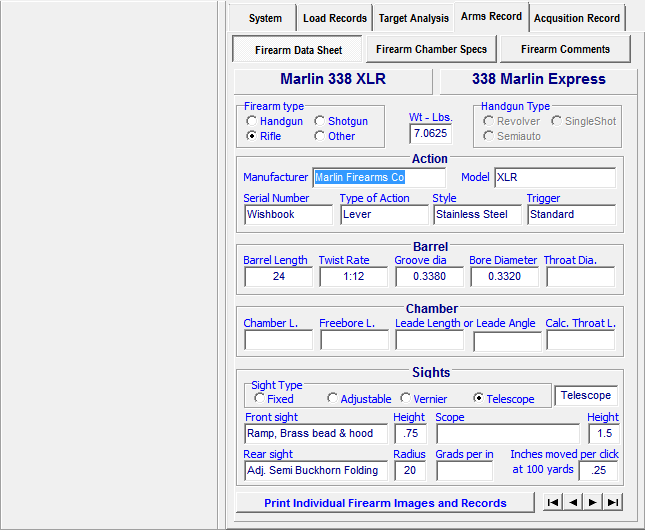Viewport: 645px width, 531px height.
Task: Jump to first firearm record
Action: pyautogui.click(x=553, y=502)
